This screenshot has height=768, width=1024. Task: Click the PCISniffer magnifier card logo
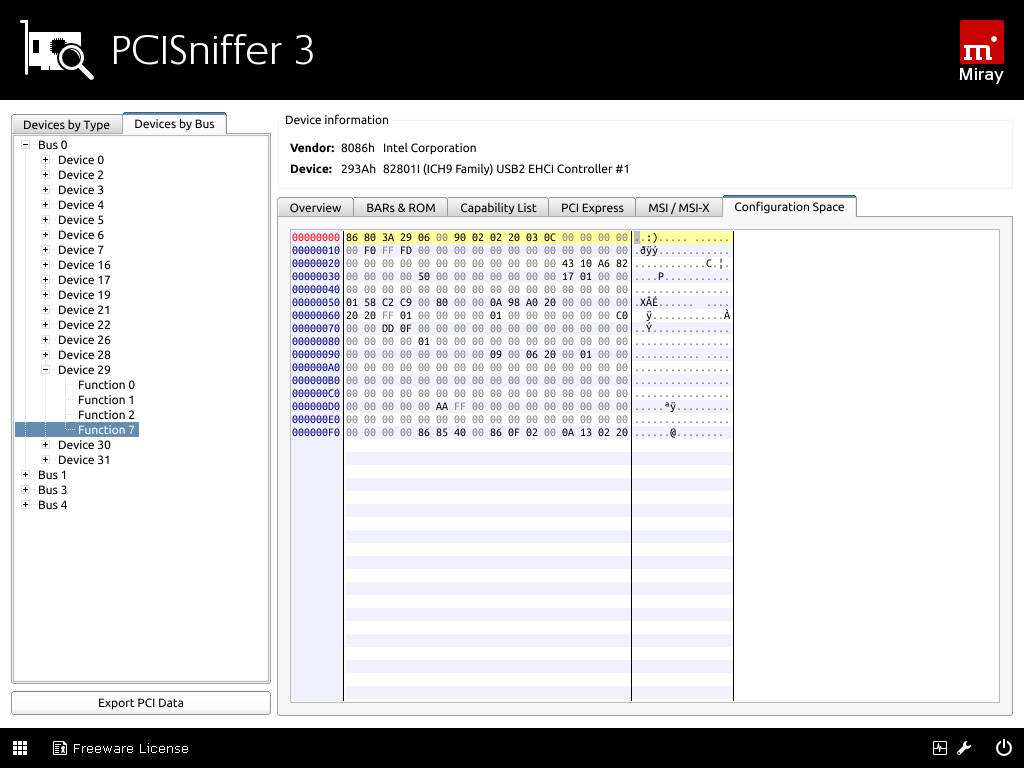(58, 50)
